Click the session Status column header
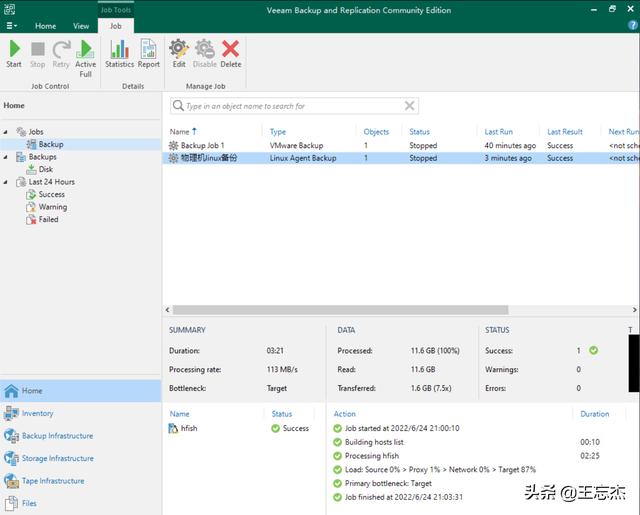This screenshot has height=515, width=640. 282,414
